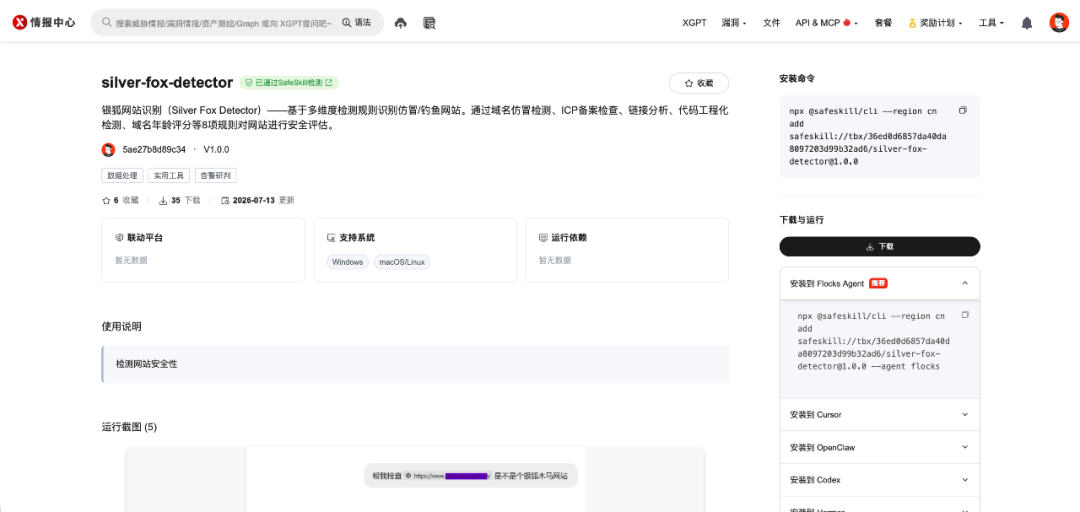Expand the API & MCP dropdown

coord(827,23)
